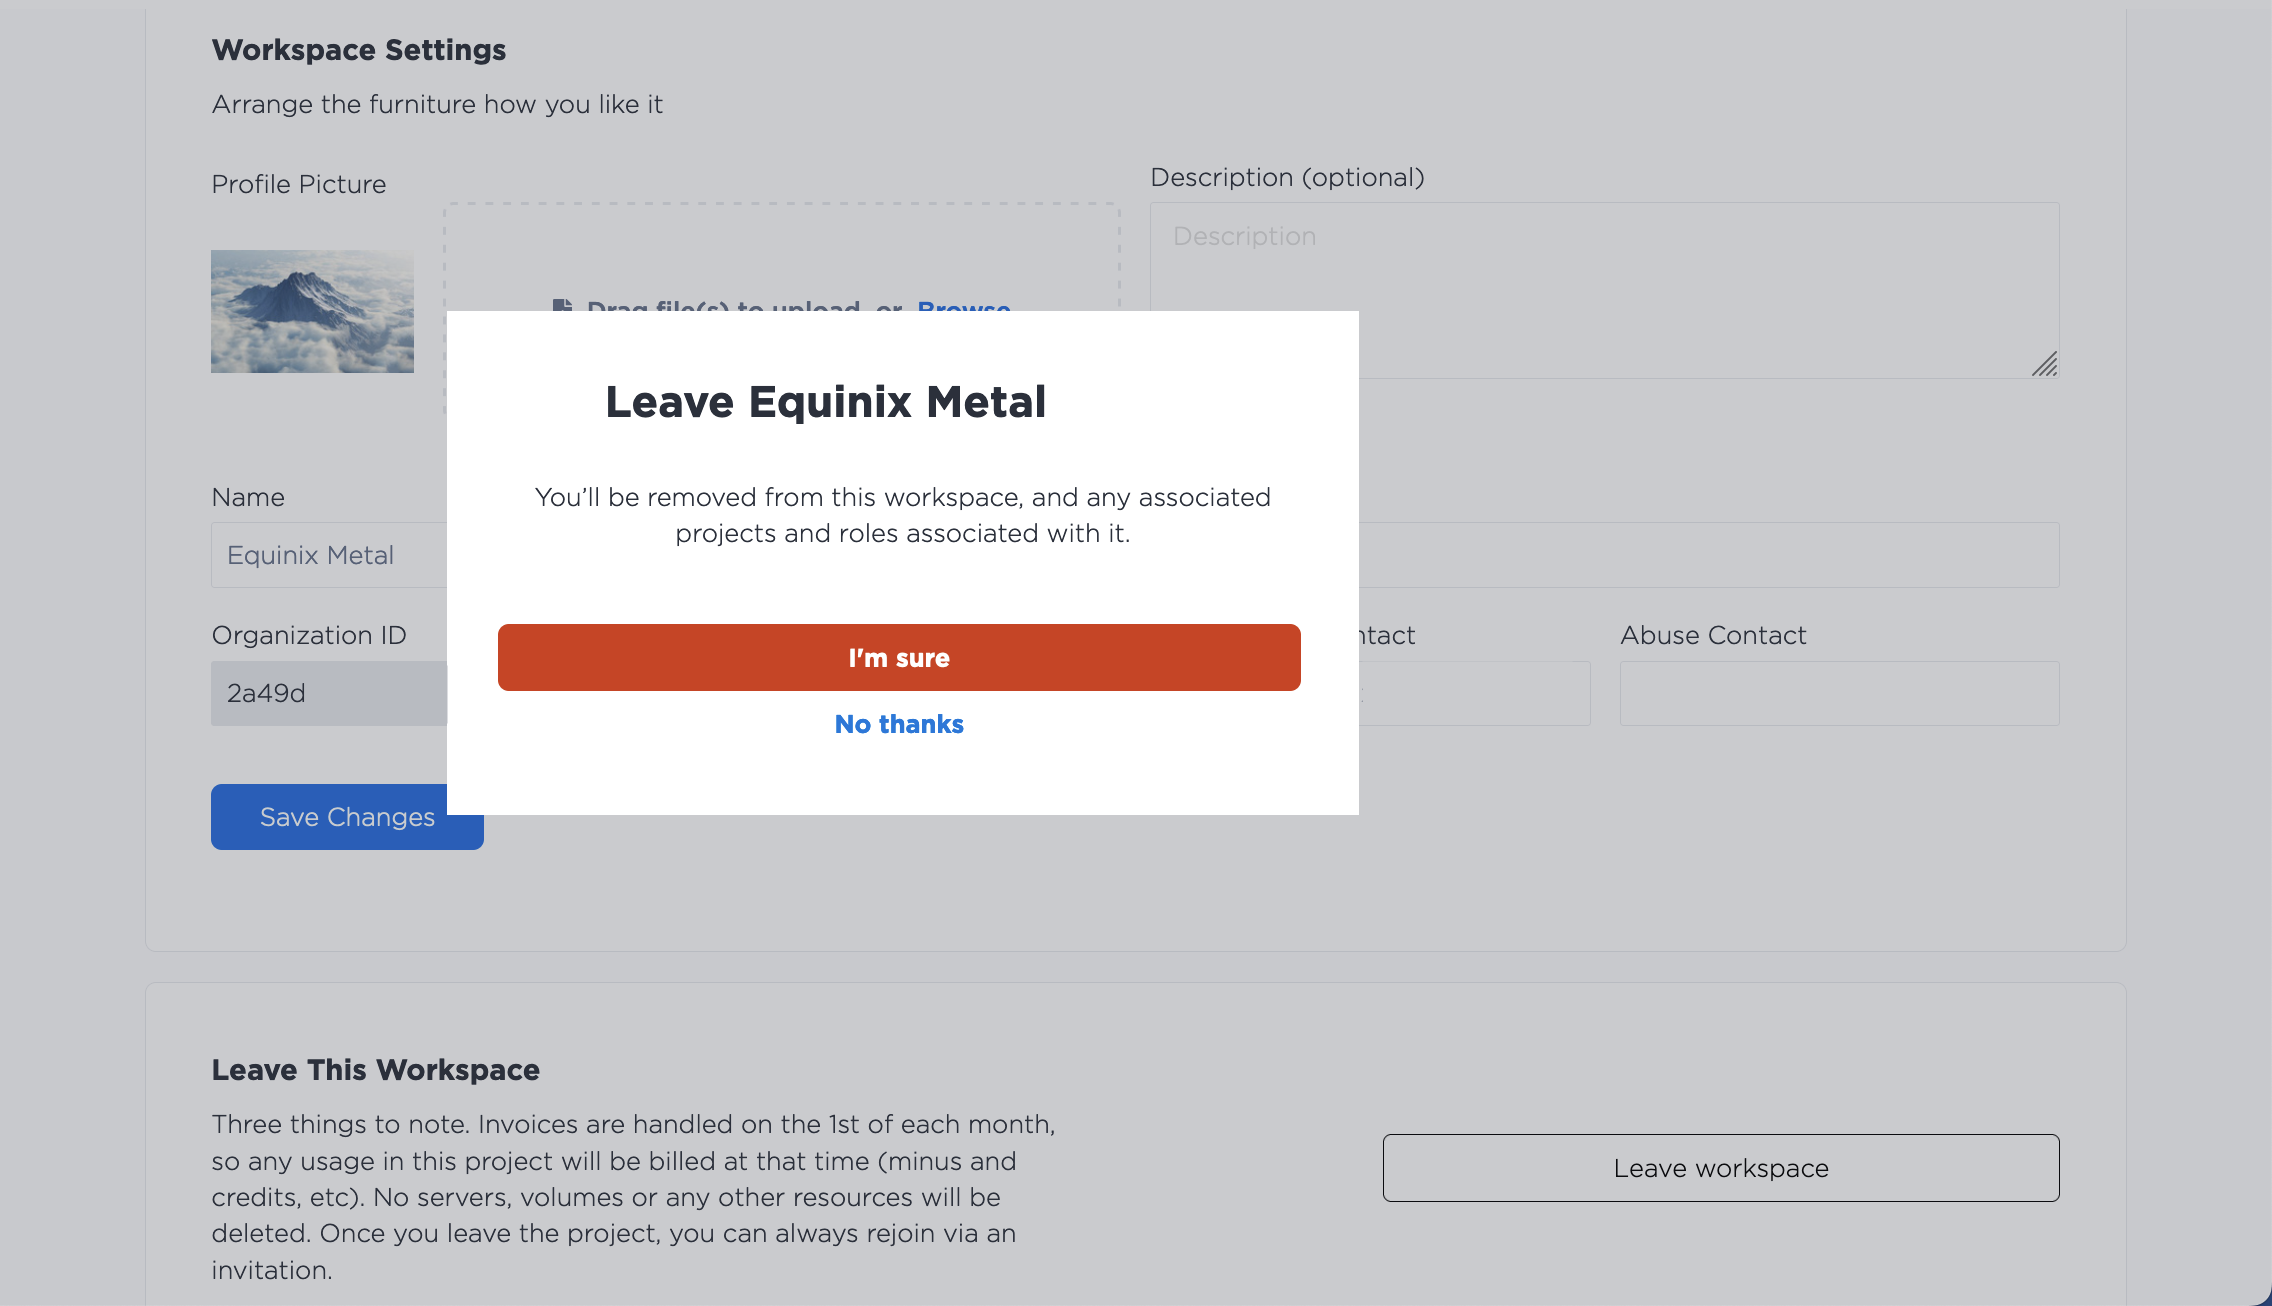The image size is (2272, 1306).
Task: Click the Save Changes button
Action: click(329, 817)
